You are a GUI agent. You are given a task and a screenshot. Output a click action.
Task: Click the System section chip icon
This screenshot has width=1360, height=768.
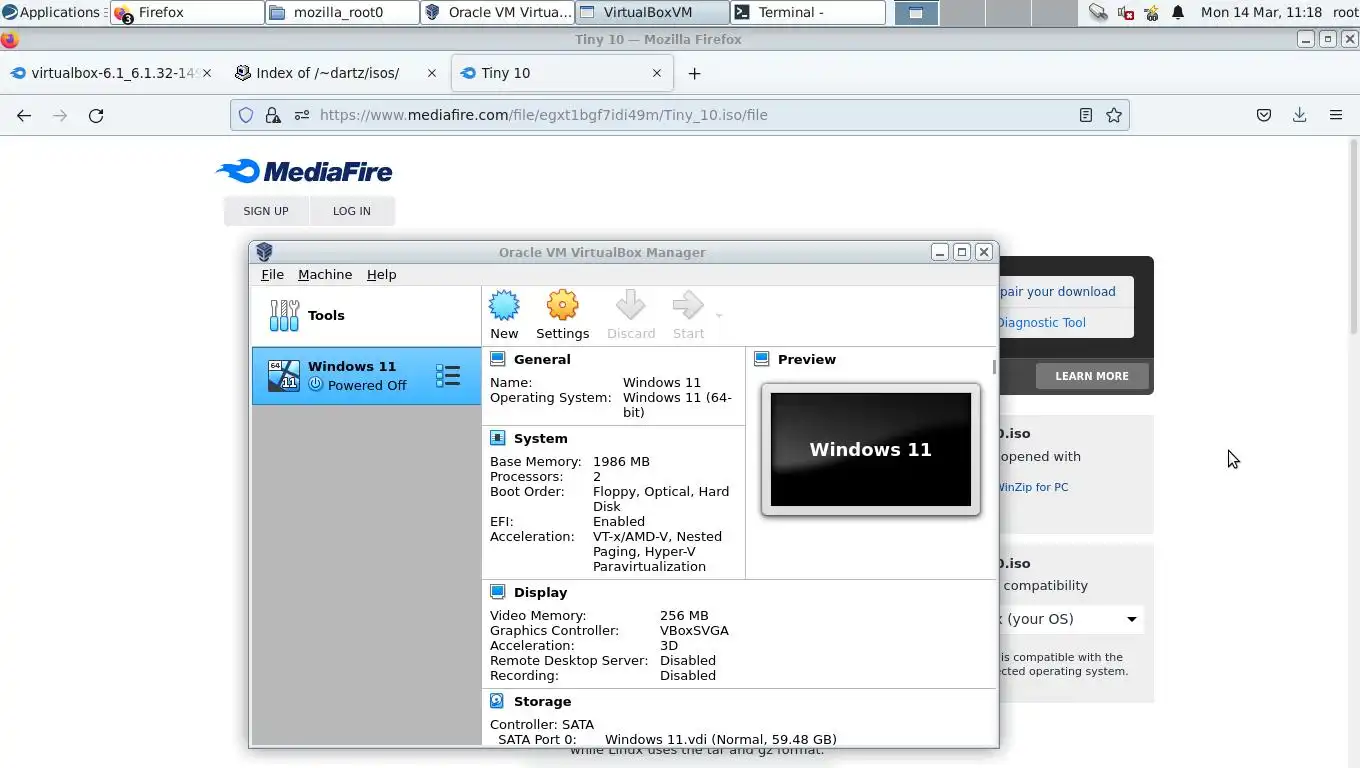[497, 438]
